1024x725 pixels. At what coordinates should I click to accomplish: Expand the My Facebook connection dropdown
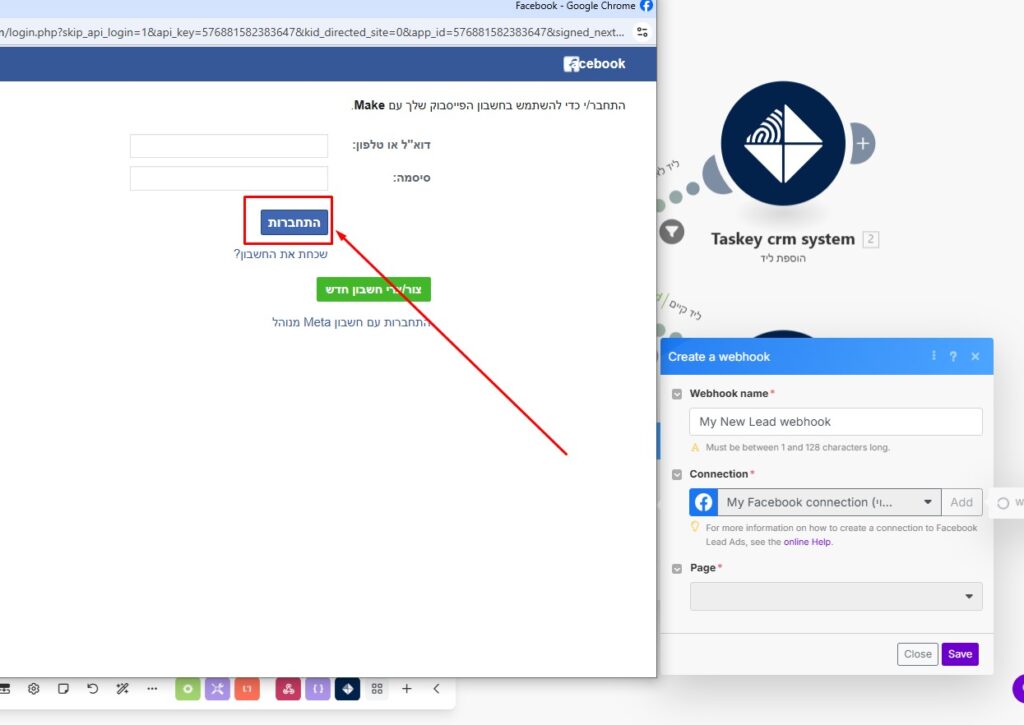tap(829, 502)
